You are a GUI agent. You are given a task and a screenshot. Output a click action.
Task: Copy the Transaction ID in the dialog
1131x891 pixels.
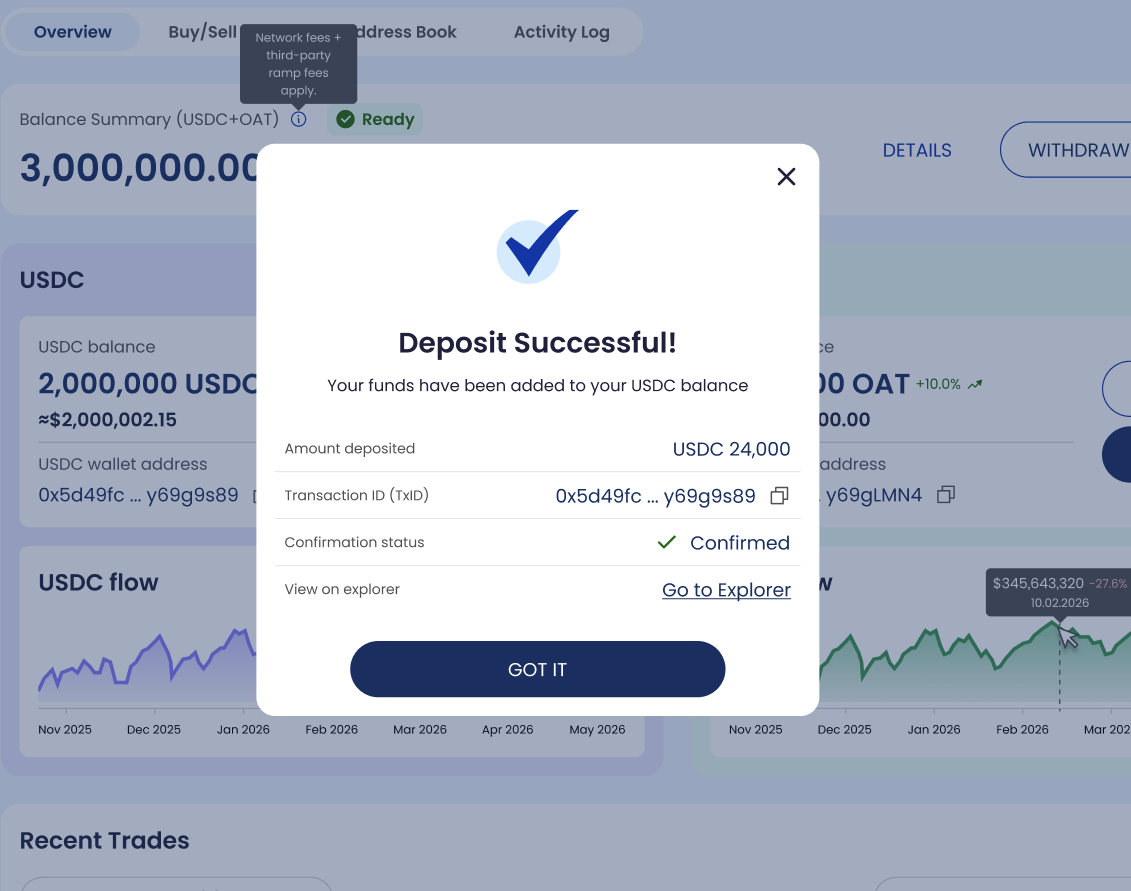click(x=779, y=496)
